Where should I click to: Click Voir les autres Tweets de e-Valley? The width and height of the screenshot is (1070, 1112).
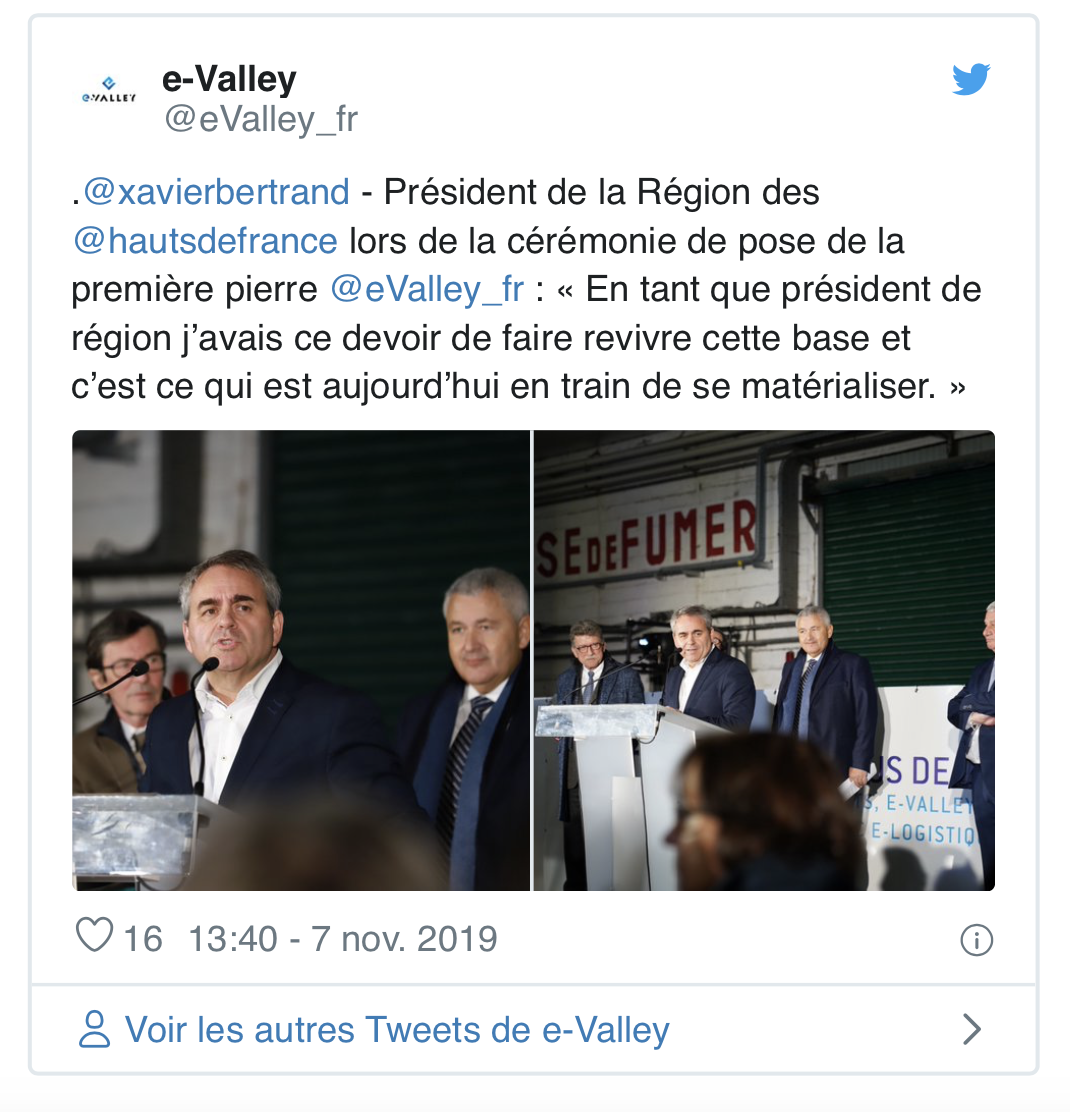click(x=397, y=1030)
